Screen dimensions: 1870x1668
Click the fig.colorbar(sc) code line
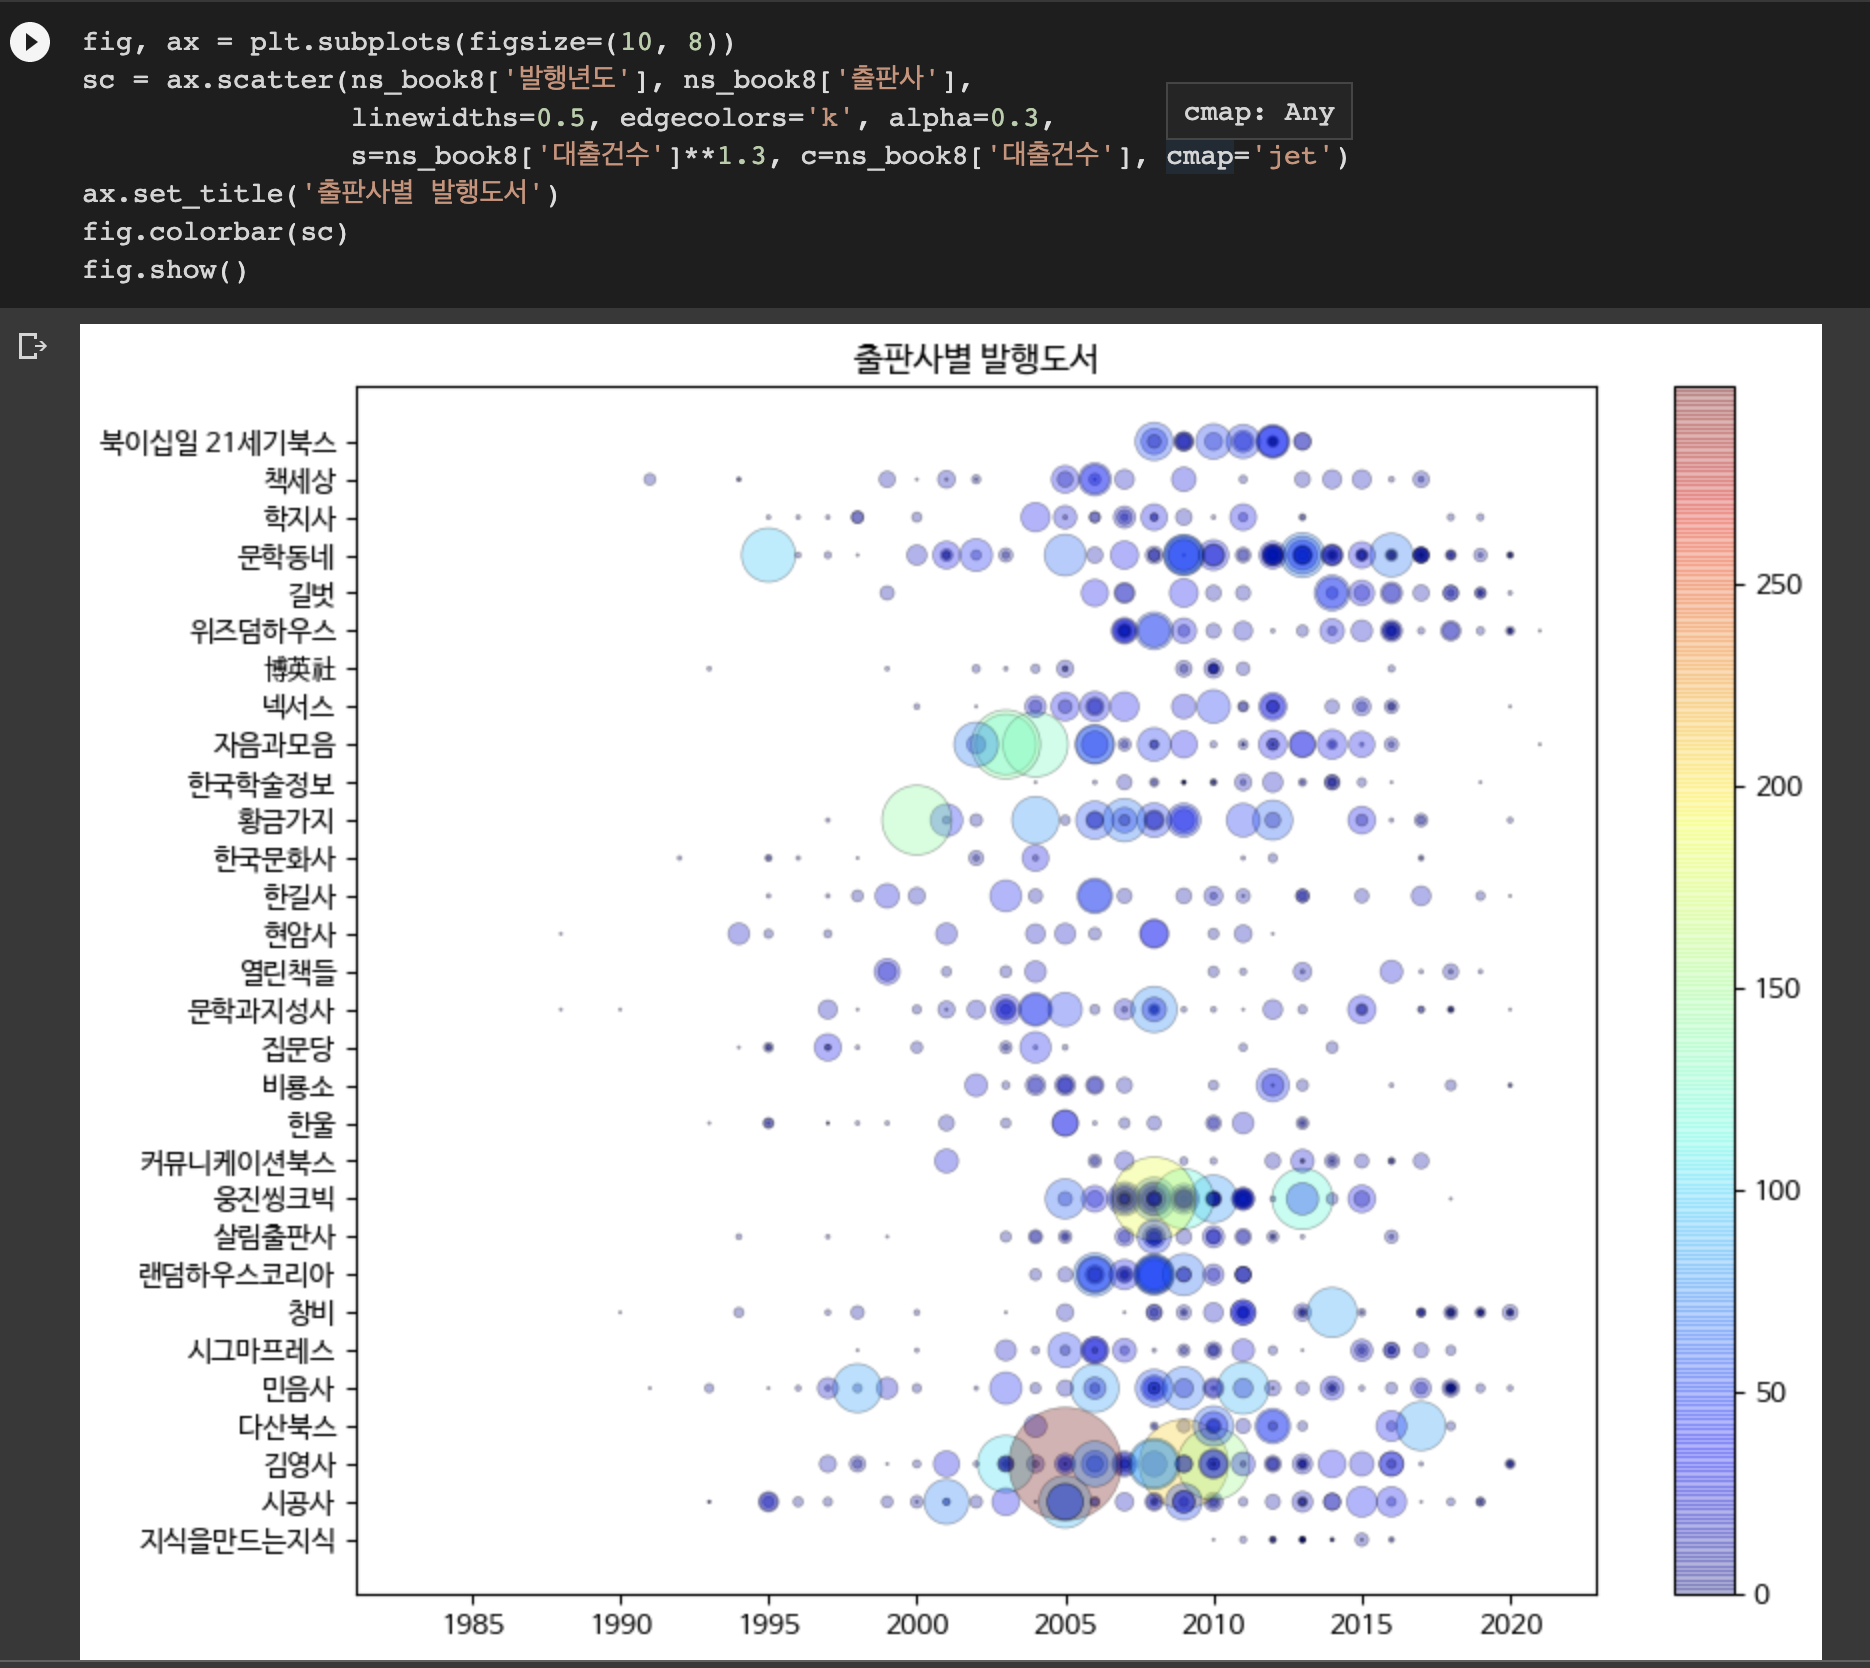click(x=215, y=232)
